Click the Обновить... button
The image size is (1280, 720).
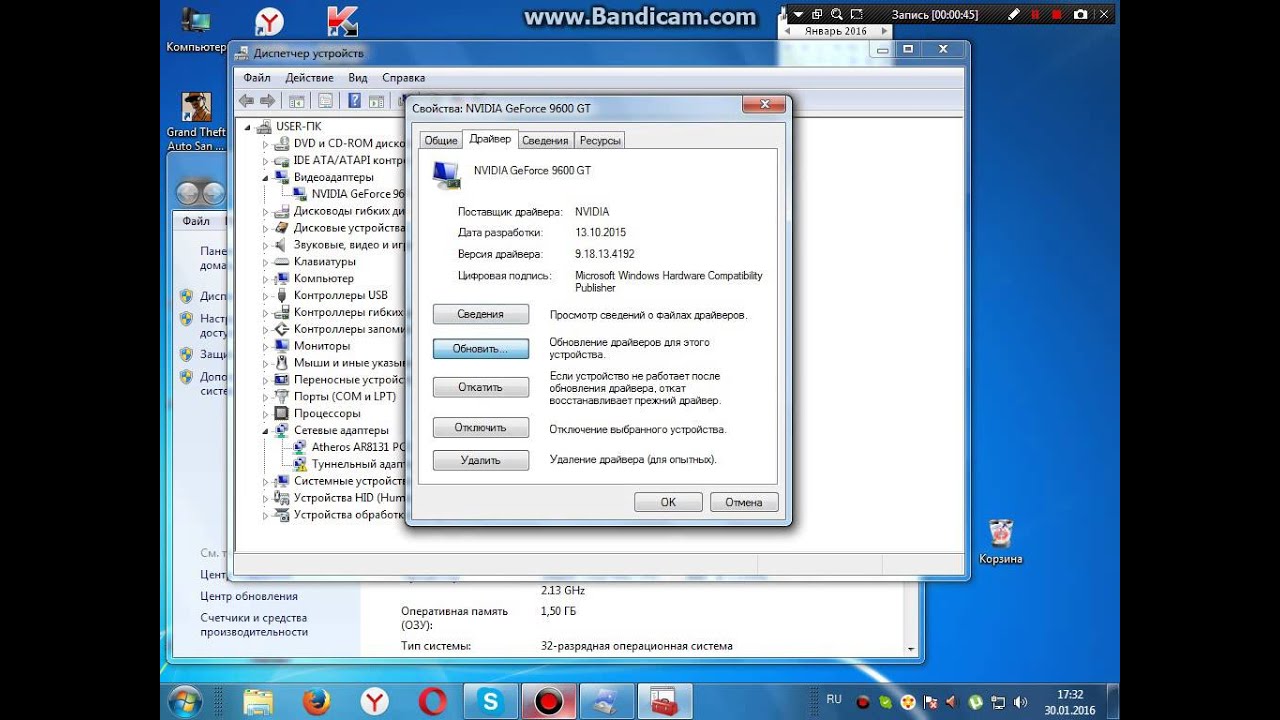tap(481, 349)
